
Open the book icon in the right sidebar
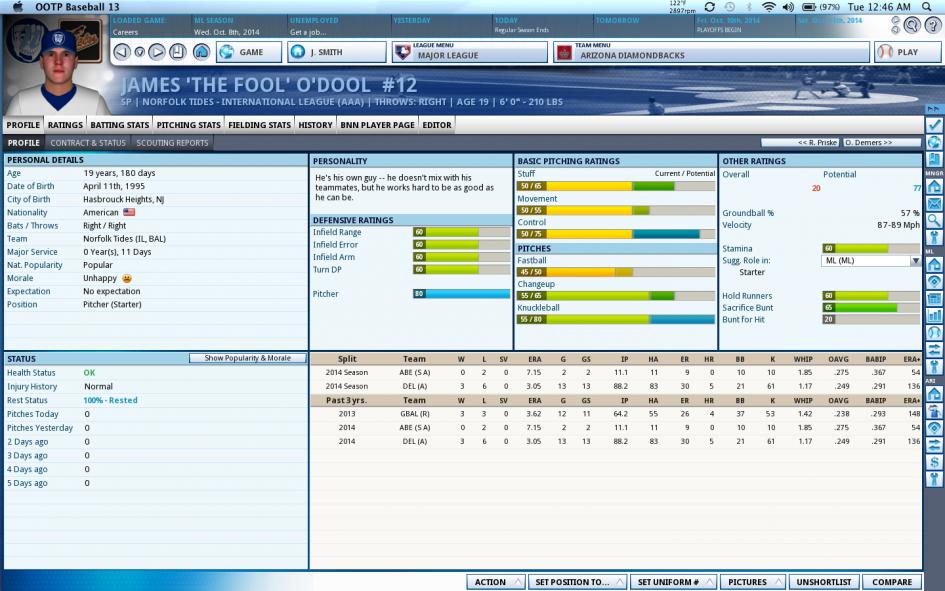(934, 160)
